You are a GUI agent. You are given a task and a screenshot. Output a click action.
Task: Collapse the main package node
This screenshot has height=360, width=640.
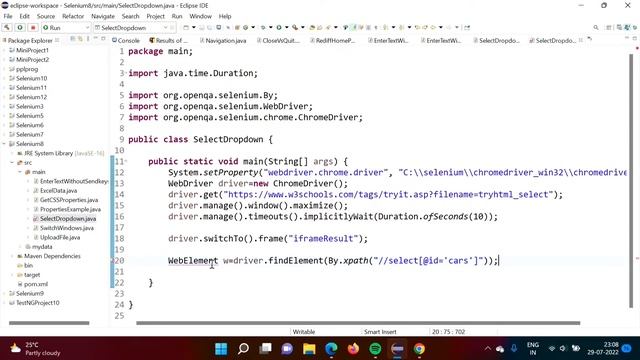(x=20, y=172)
